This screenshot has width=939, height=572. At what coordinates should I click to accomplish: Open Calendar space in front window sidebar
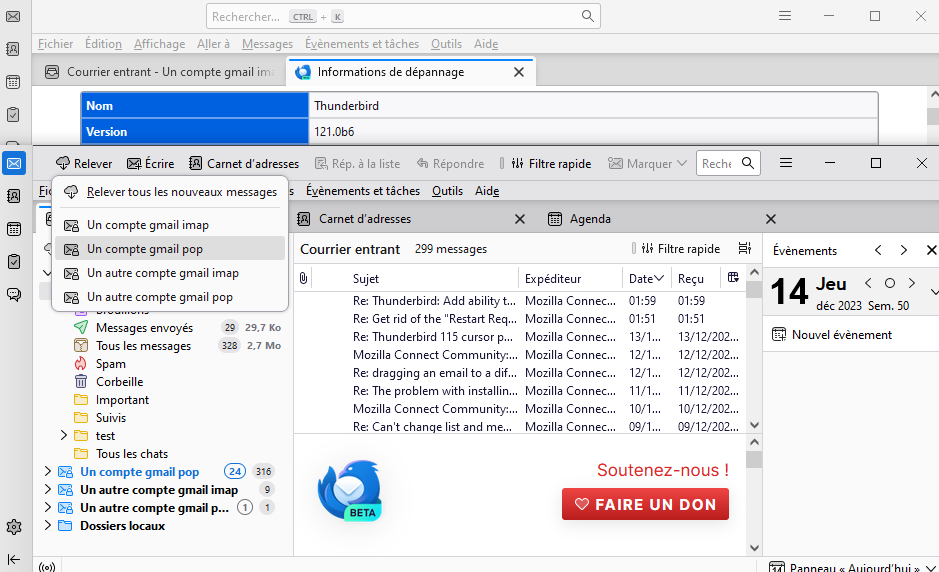coord(14,229)
